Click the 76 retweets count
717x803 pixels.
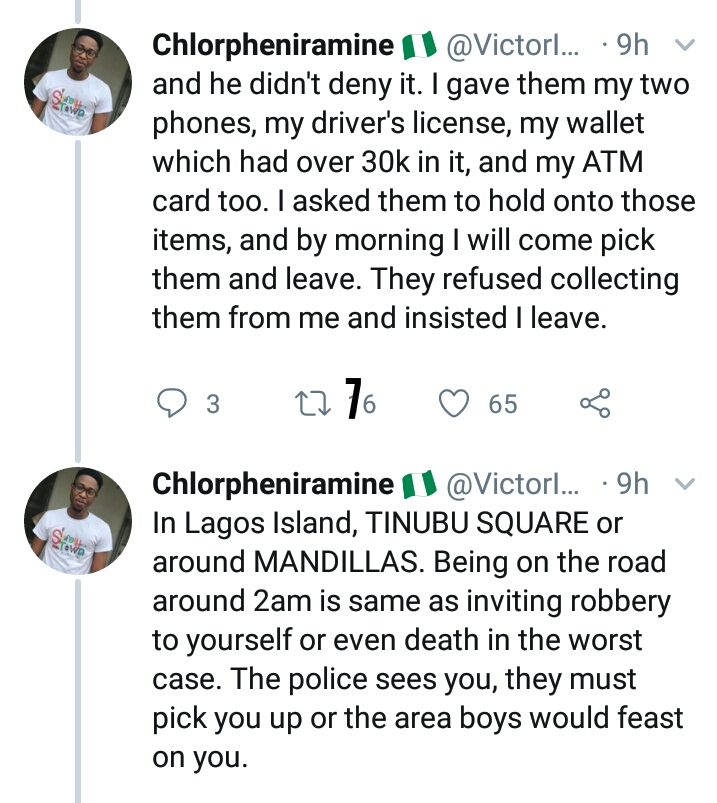point(359,403)
